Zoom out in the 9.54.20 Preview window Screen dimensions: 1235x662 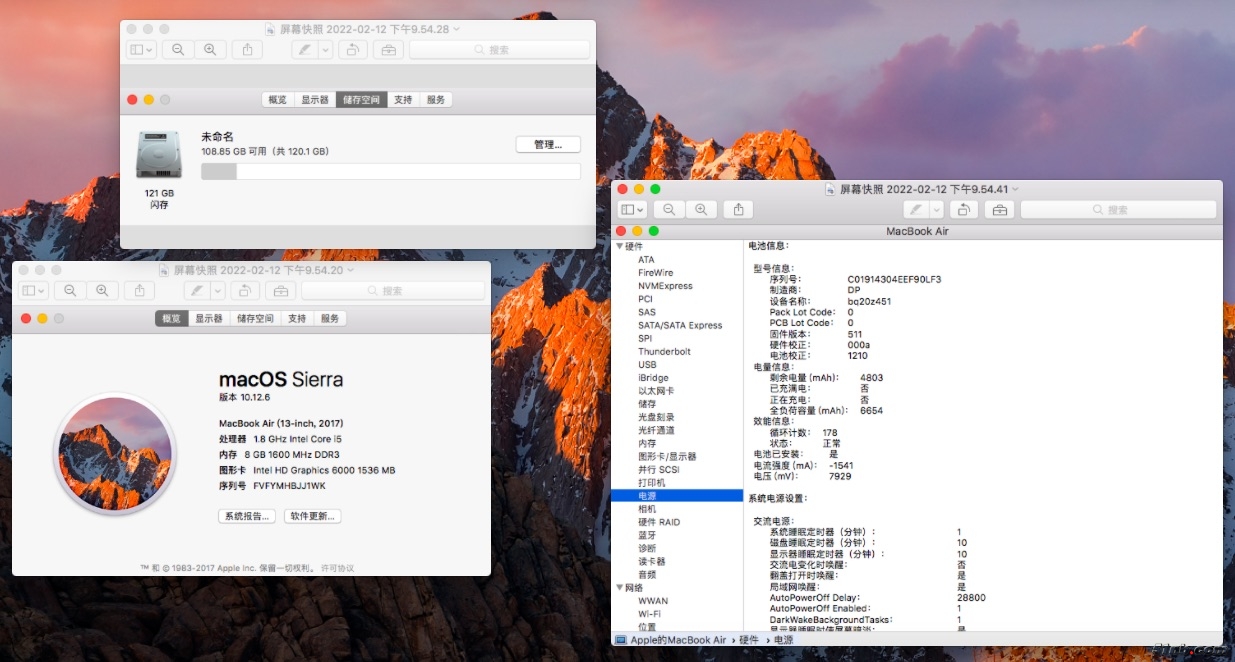click(x=70, y=290)
